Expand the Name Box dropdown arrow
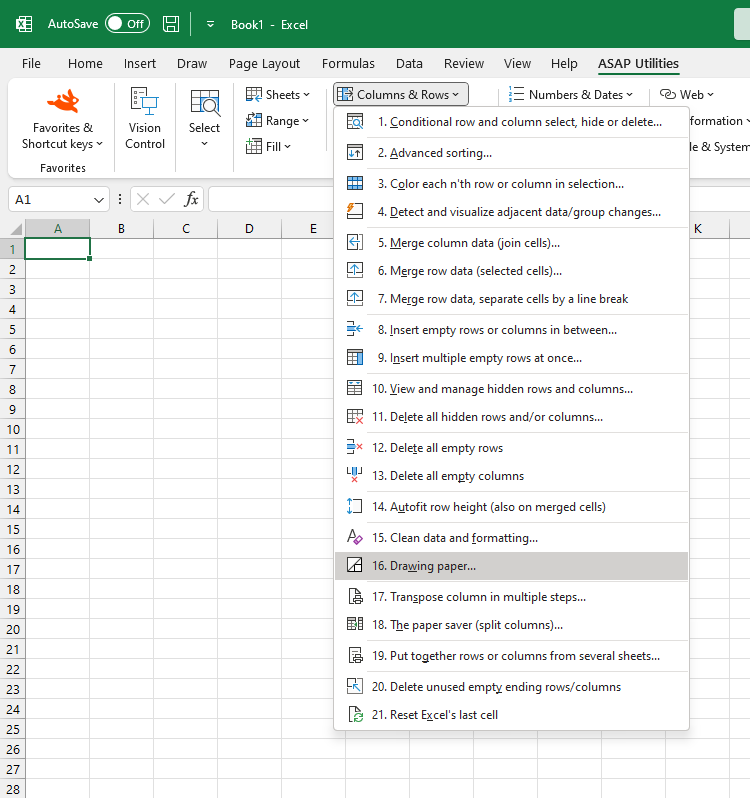This screenshot has width=750, height=798. tap(99, 200)
